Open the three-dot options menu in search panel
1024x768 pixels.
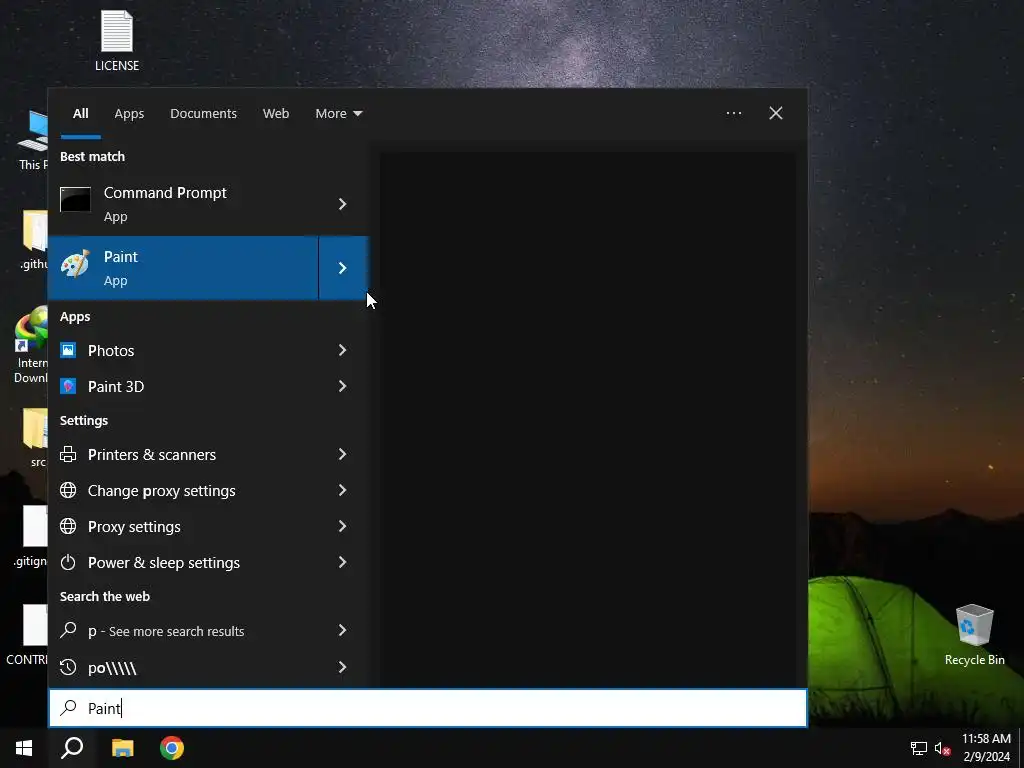(x=733, y=113)
